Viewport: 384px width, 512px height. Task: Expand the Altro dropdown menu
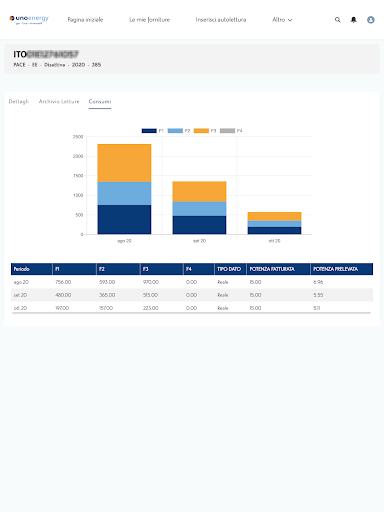pos(282,20)
